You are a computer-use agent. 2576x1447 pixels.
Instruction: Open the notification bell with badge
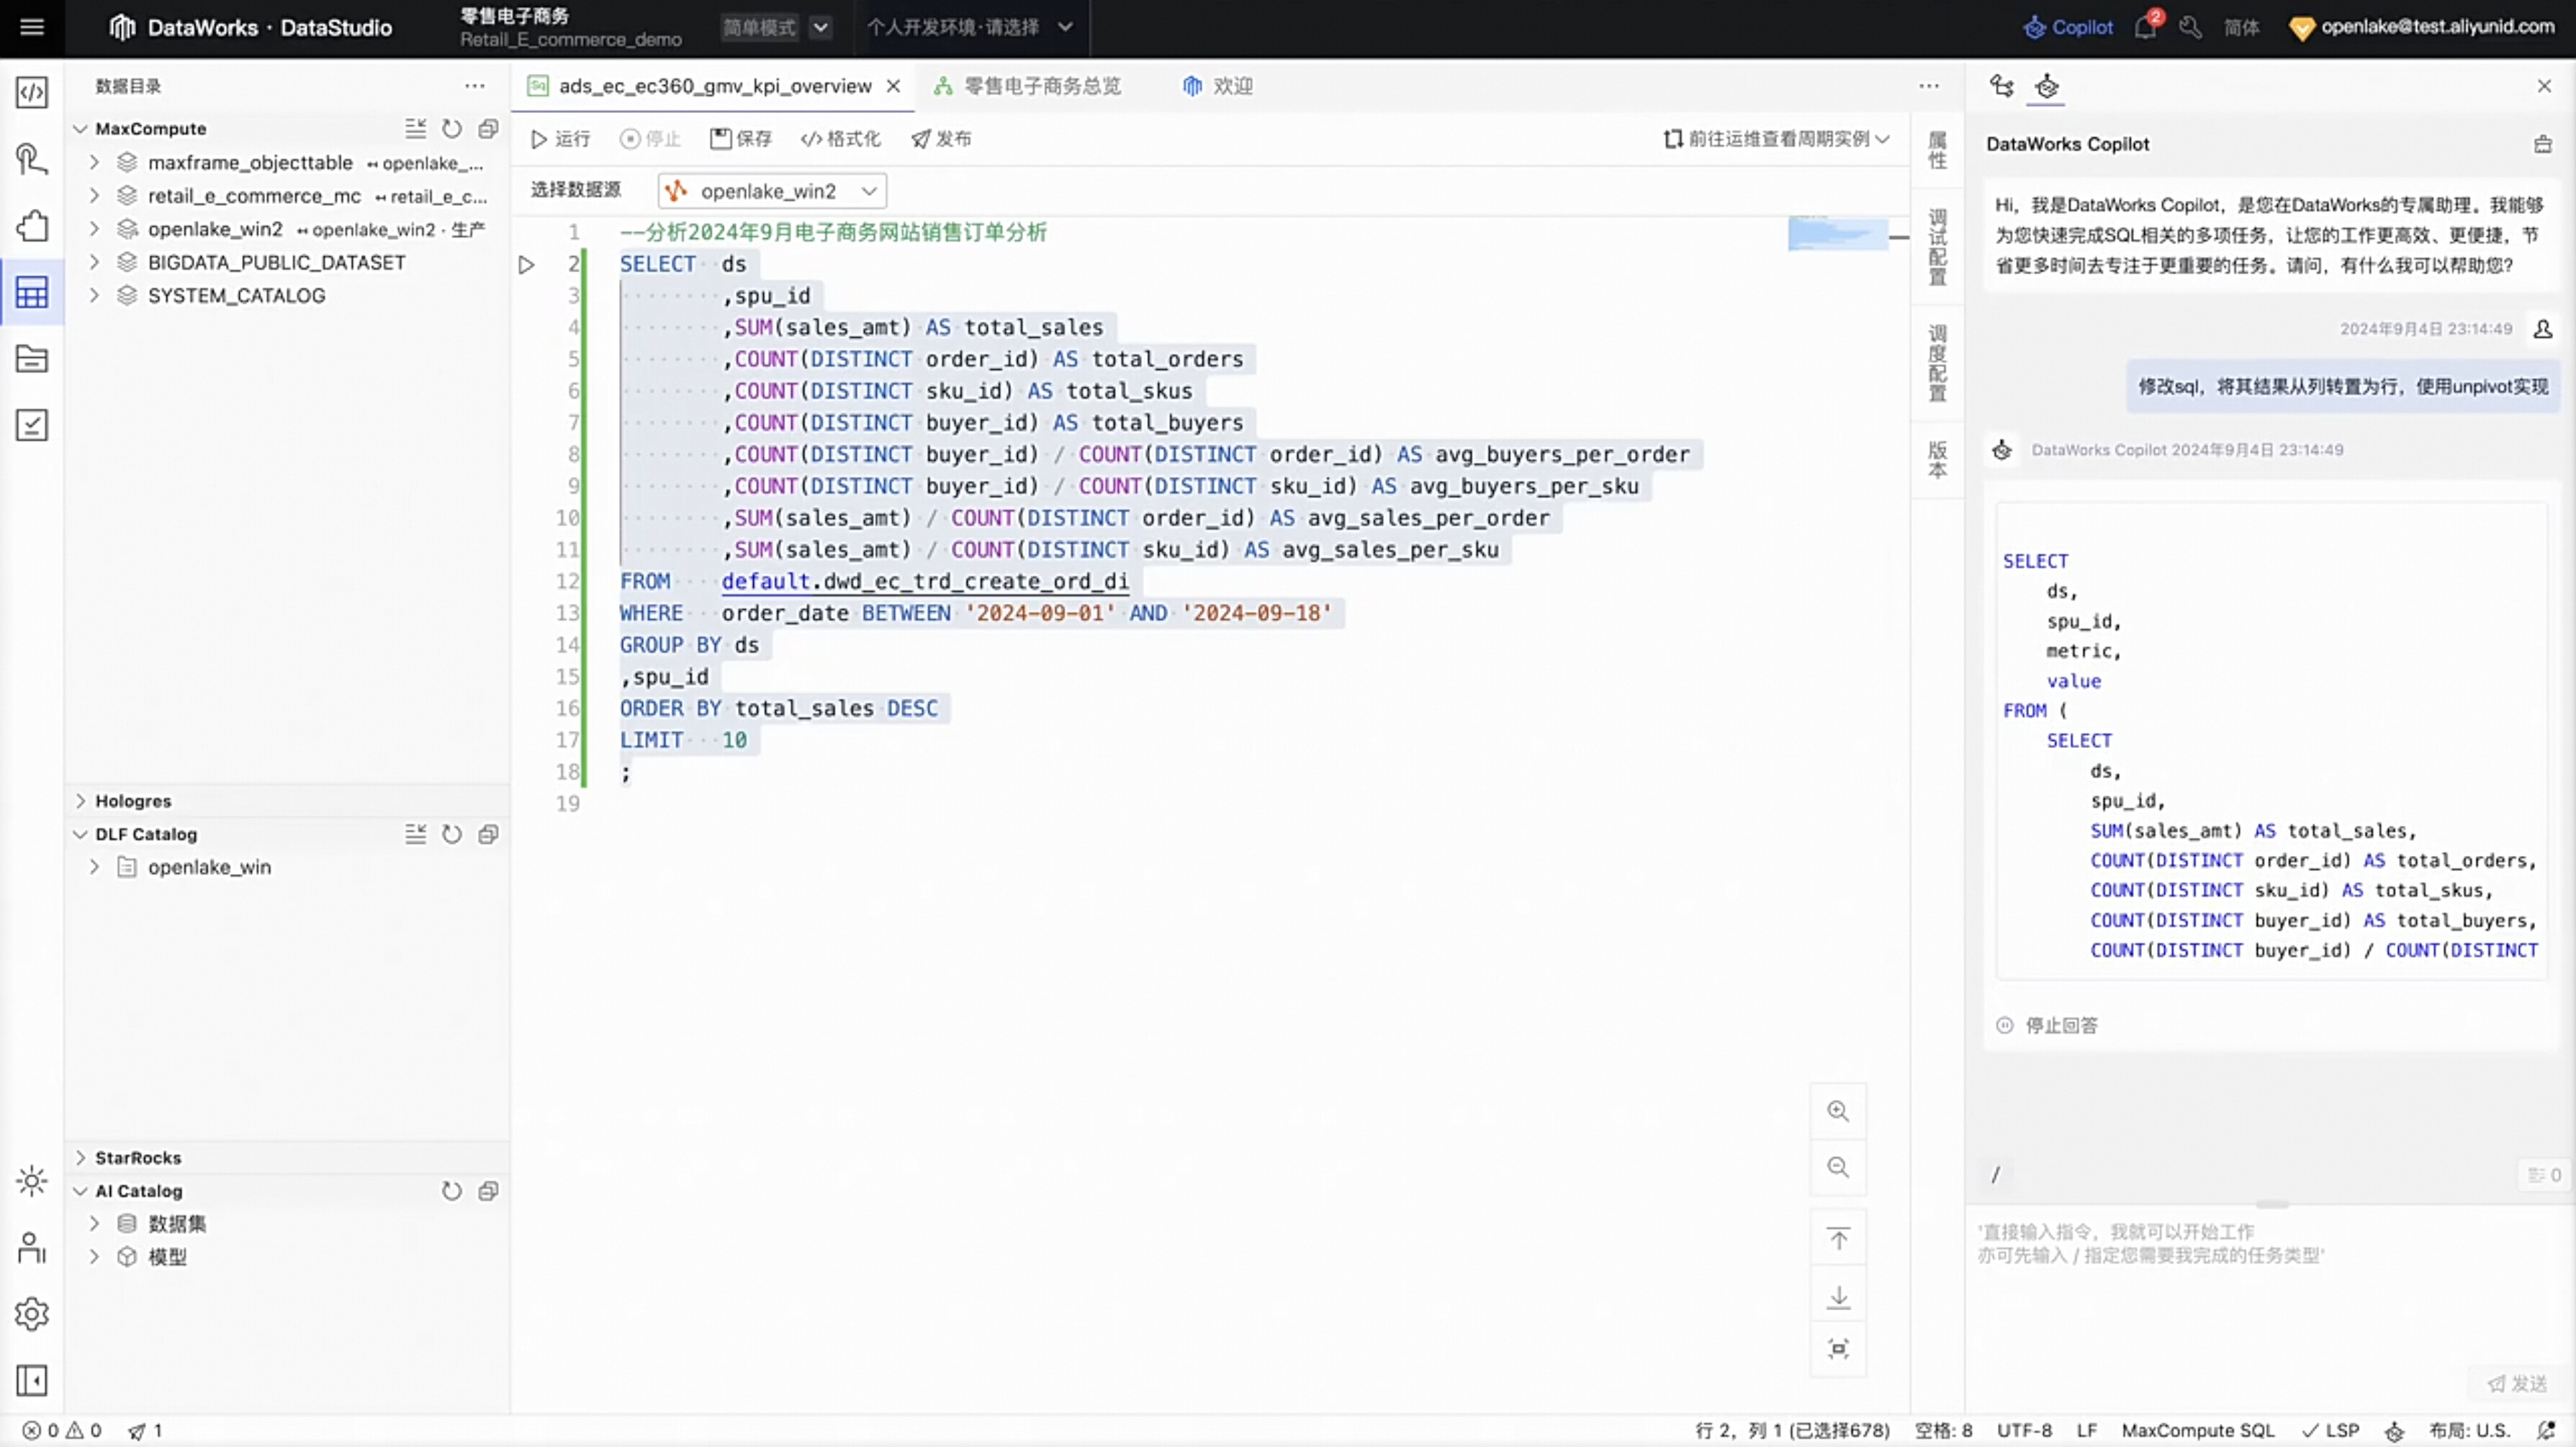(2144, 27)
